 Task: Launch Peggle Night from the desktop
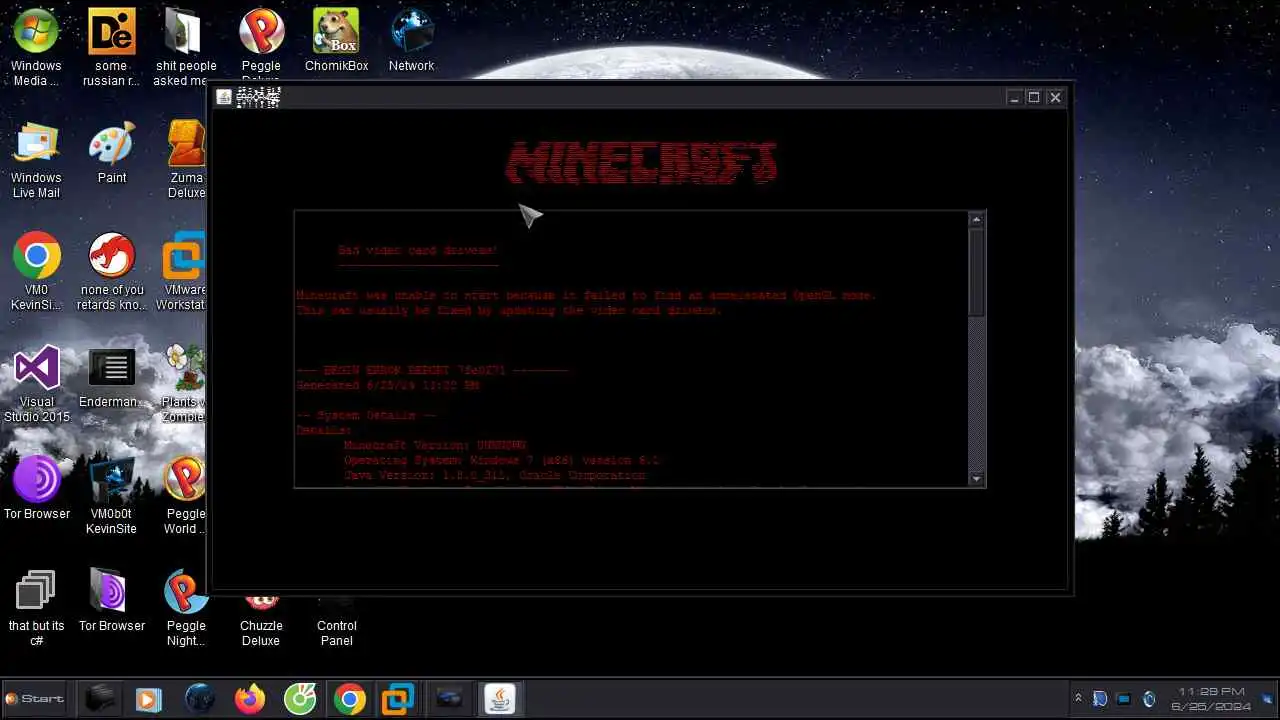point(186,608)
